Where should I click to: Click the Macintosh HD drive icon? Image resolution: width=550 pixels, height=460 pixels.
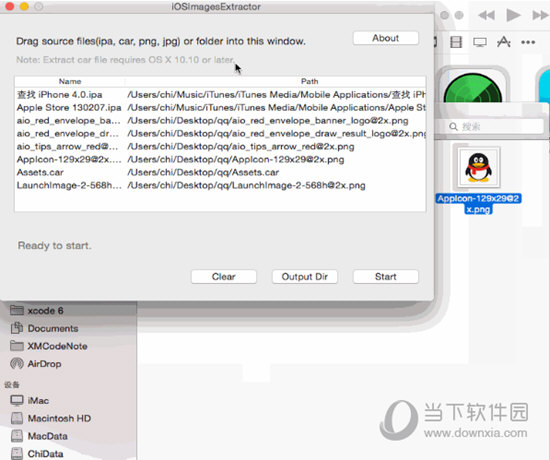coord(17,418)
